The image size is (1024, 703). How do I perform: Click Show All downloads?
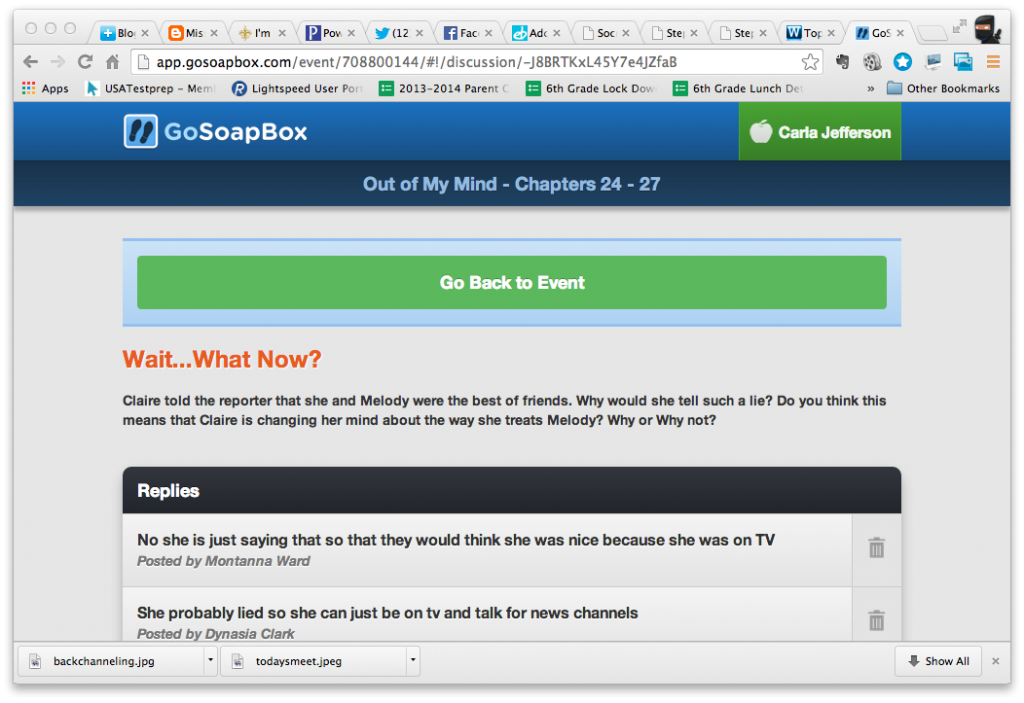(938, 661)
